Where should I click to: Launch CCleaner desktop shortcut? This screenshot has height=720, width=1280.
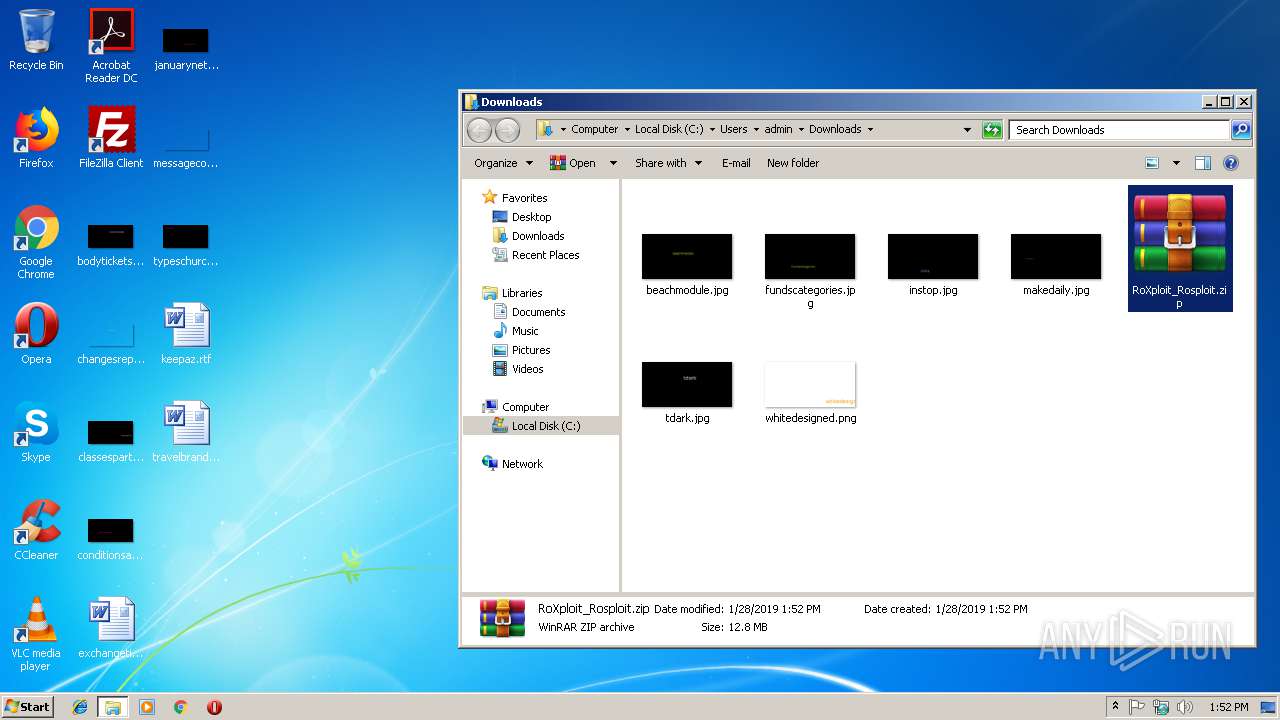36,530
